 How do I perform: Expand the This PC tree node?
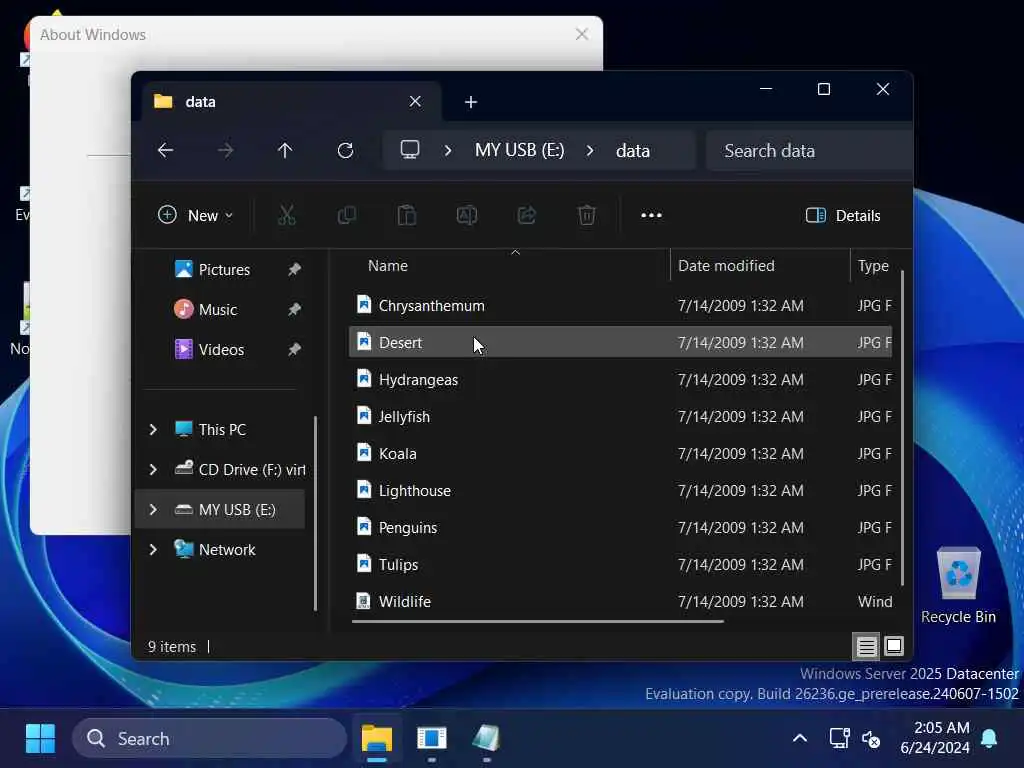coord(153,429)
